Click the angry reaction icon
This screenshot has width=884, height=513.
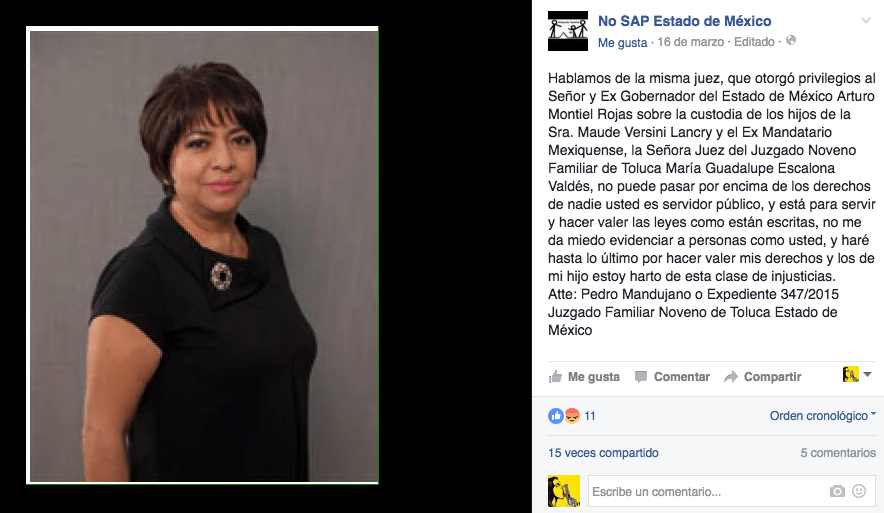(x=572, y=416)
